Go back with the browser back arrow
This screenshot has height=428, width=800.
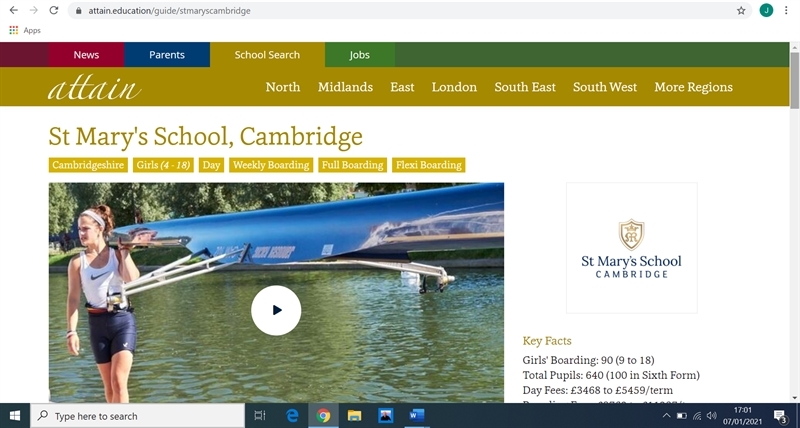[14, 10]
